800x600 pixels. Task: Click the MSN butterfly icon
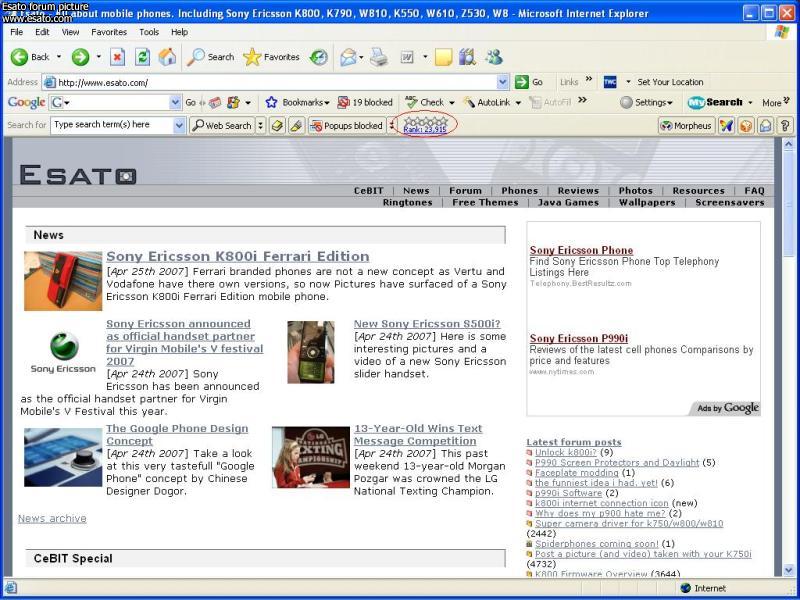727,126
